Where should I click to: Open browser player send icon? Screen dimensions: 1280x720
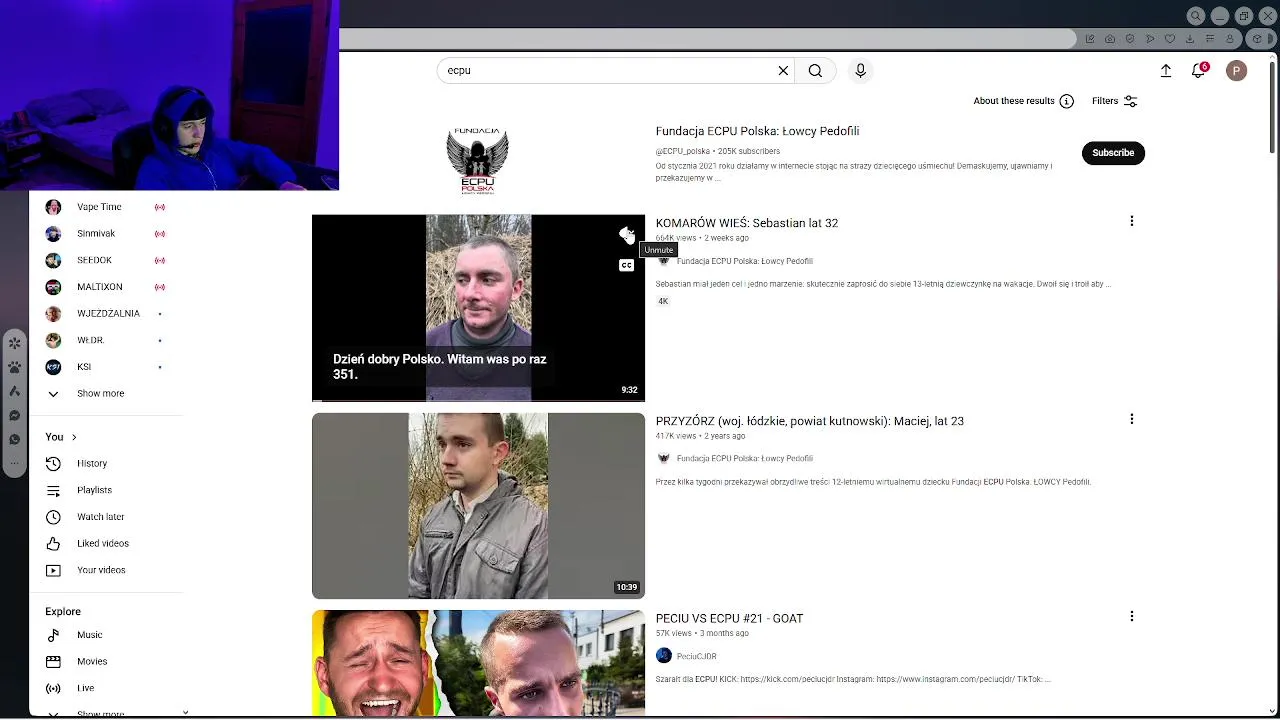tap(1150, 39)
